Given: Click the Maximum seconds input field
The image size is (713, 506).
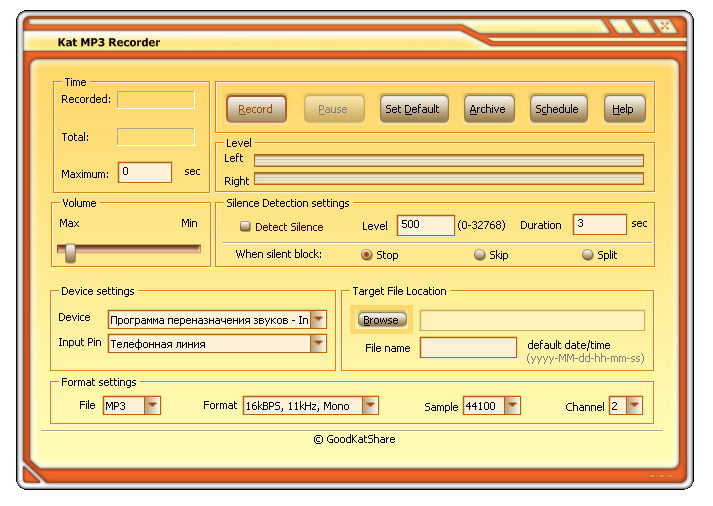Looking at the screenshot, I should click(145, 172).
